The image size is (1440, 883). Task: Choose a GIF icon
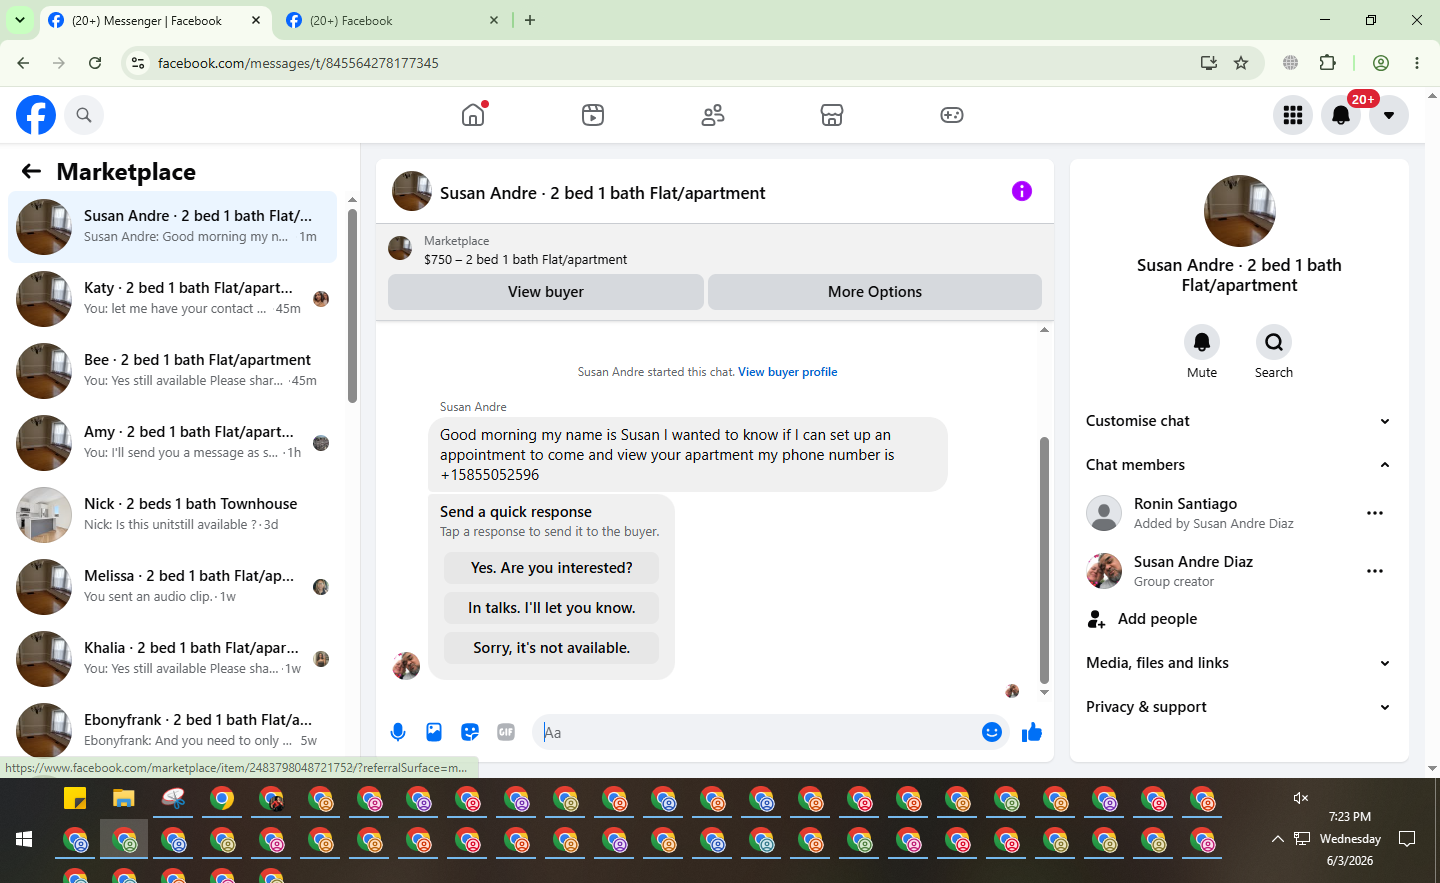tap(506, 732)
